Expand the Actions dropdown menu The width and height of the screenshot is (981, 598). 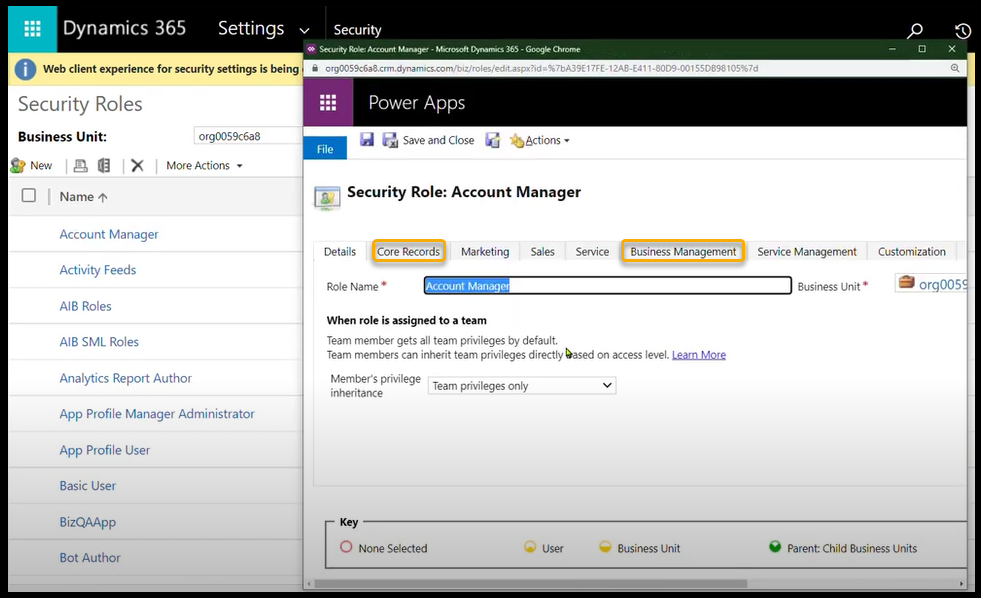coord(543,141)
